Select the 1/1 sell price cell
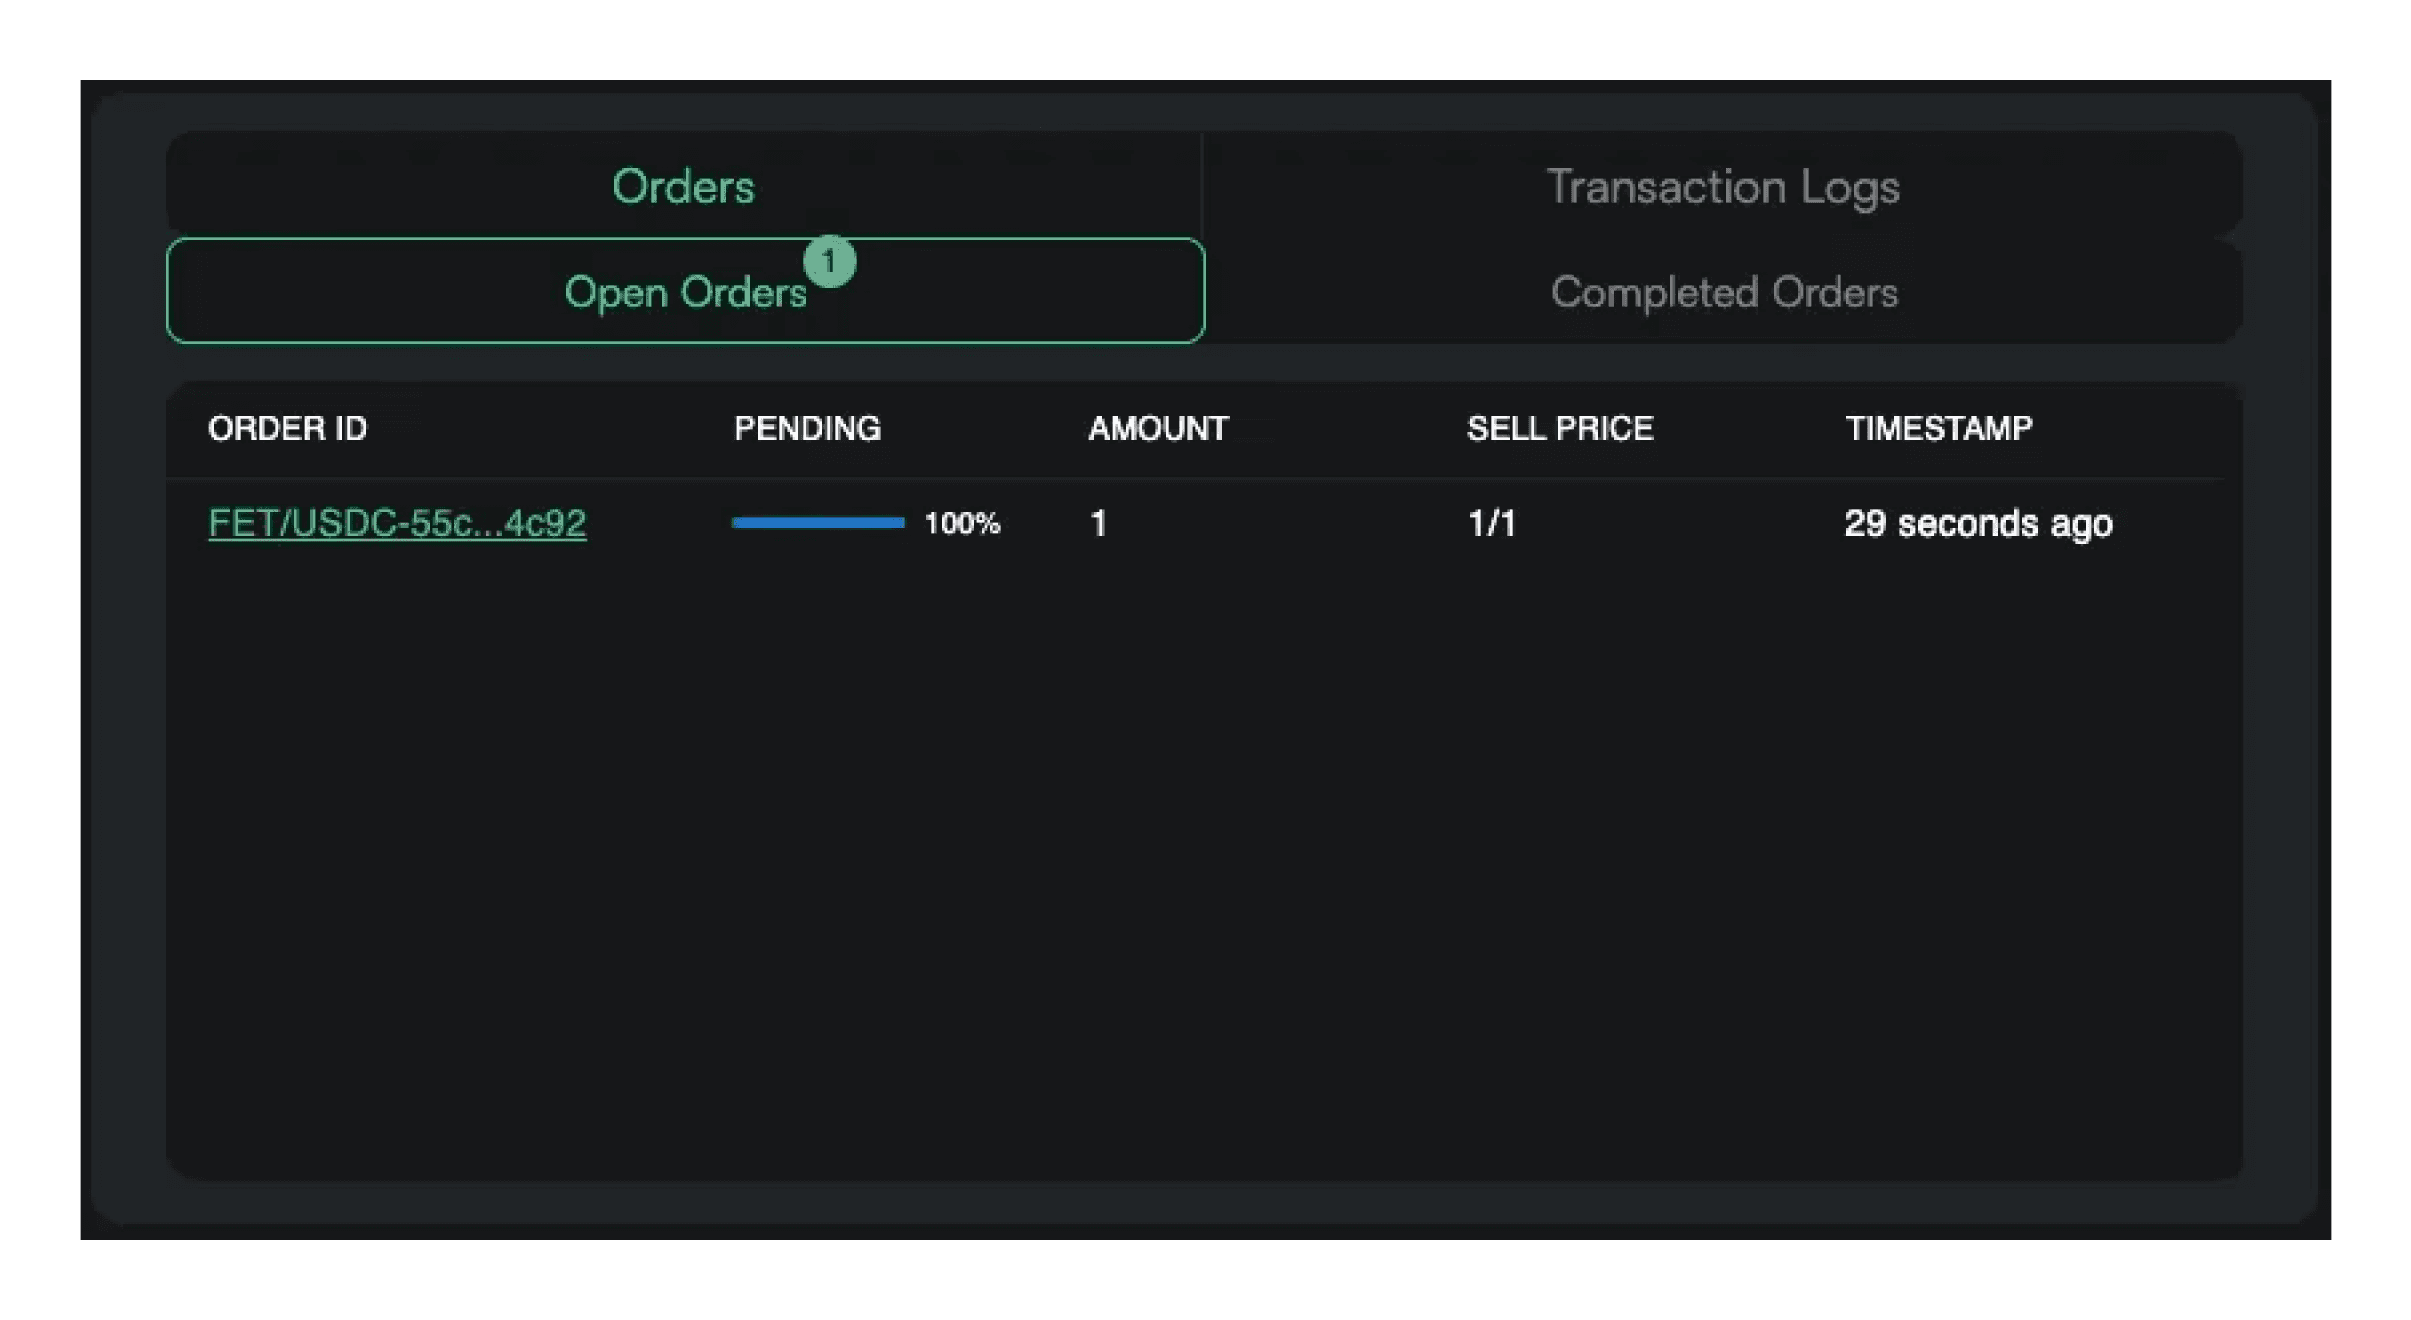2411x1320 pixels. tap(1491, 523)
